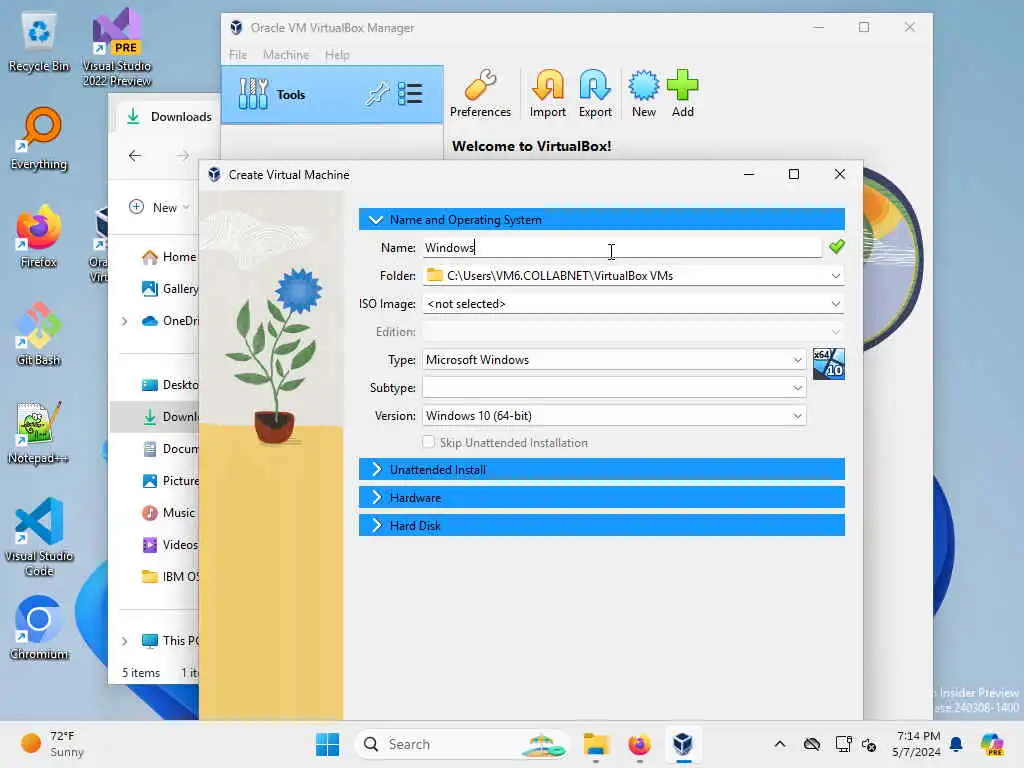The width and height of the screenshot is (1024, 768).
Task: Select Pictures folder in File Explorer sidebar
Action: 170,481
